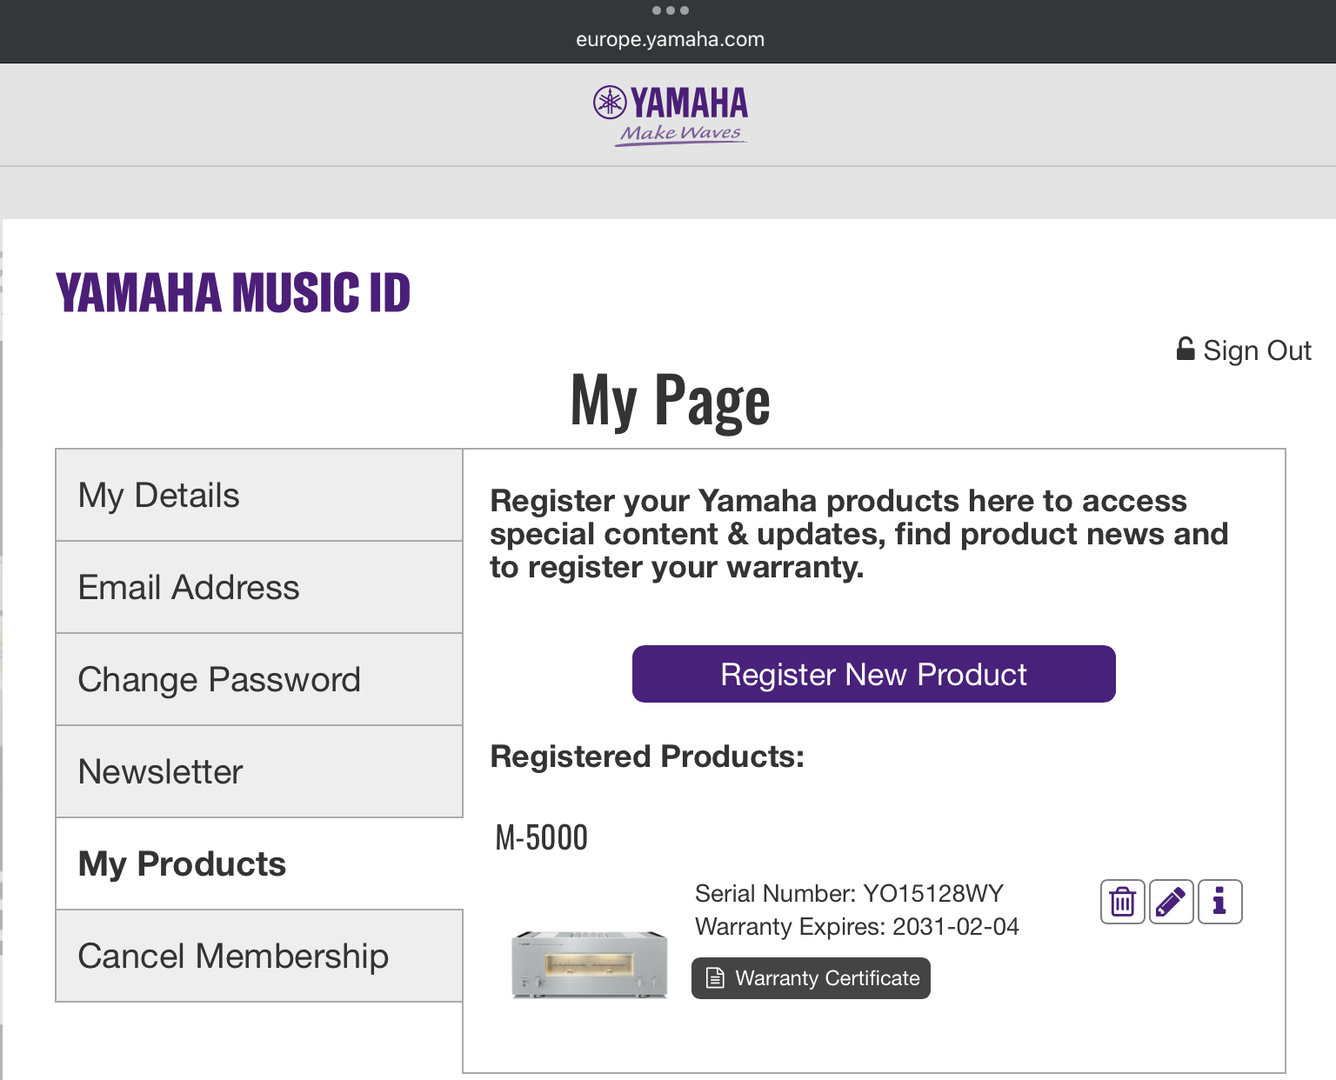Image resolution: width=1336 pixels, height=1080 pixels.
Task: Click the document icon in Warranty Certificate button
Action: (x=715, y=978)
